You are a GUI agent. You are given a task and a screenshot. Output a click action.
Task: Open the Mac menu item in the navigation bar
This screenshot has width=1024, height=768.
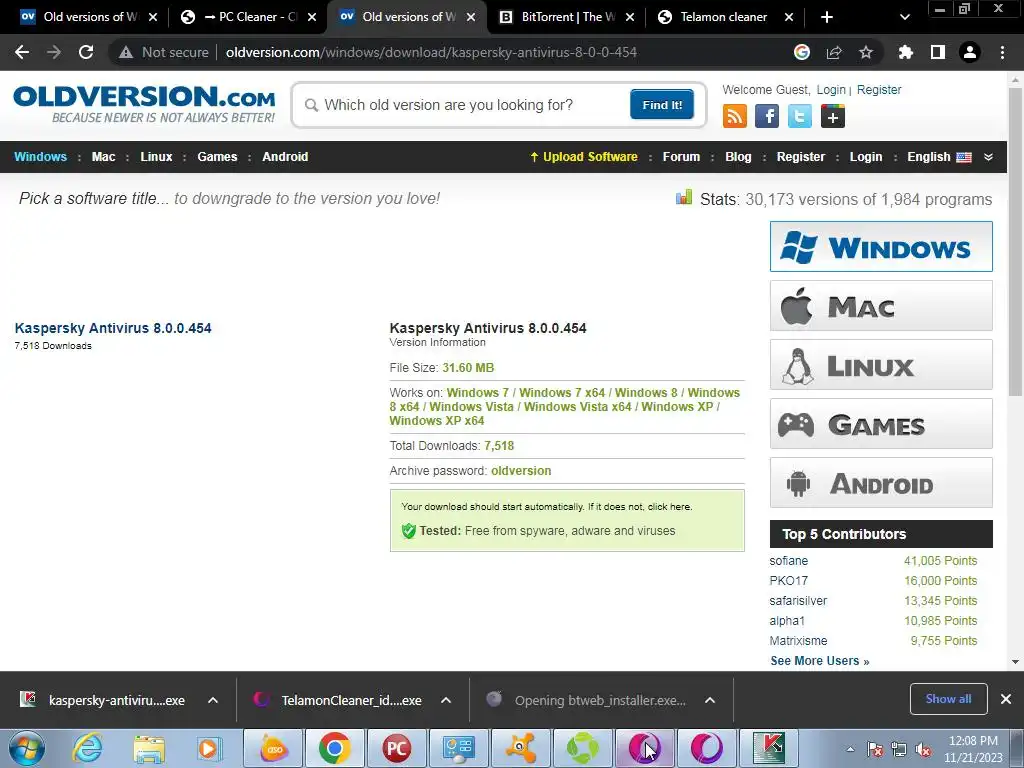click(103, 157)
